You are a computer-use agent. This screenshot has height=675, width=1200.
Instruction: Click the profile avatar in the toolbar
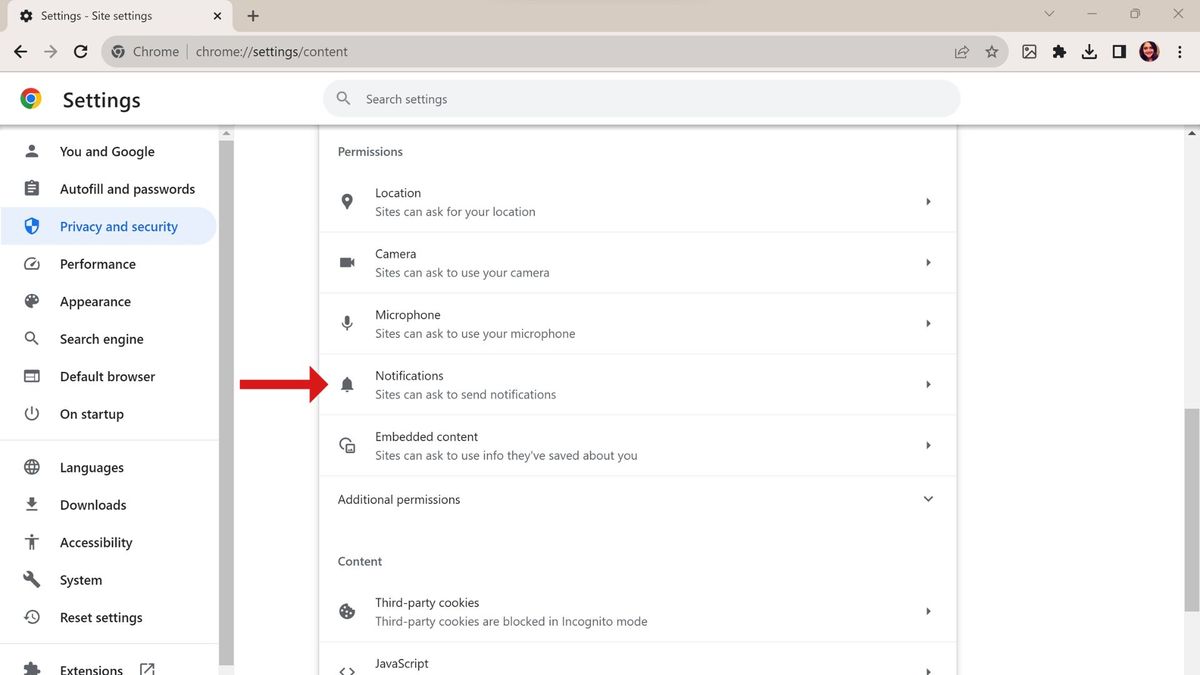pyautogui.click(x=1148, y=51)
